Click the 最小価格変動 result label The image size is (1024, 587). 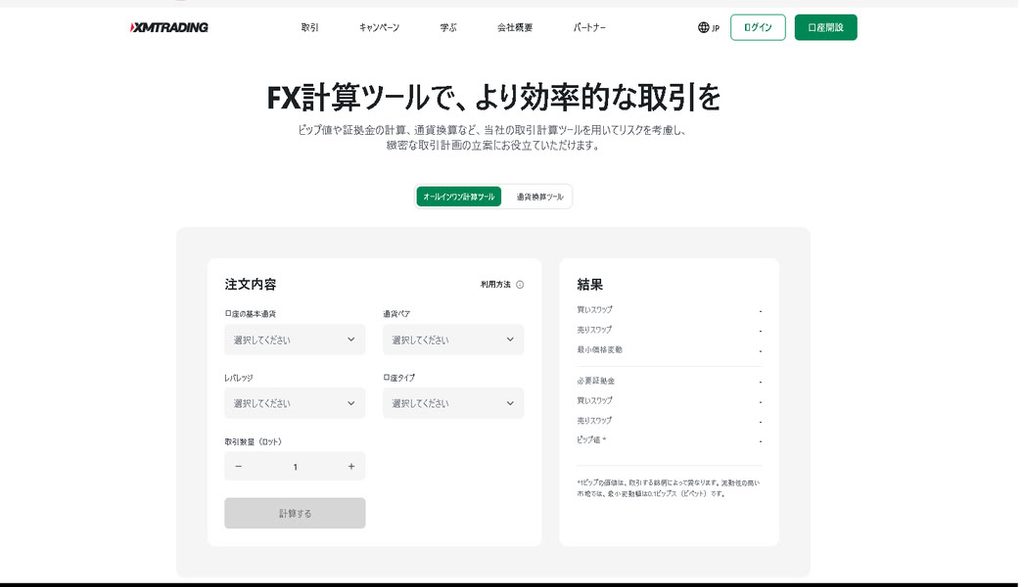point(600,350)
